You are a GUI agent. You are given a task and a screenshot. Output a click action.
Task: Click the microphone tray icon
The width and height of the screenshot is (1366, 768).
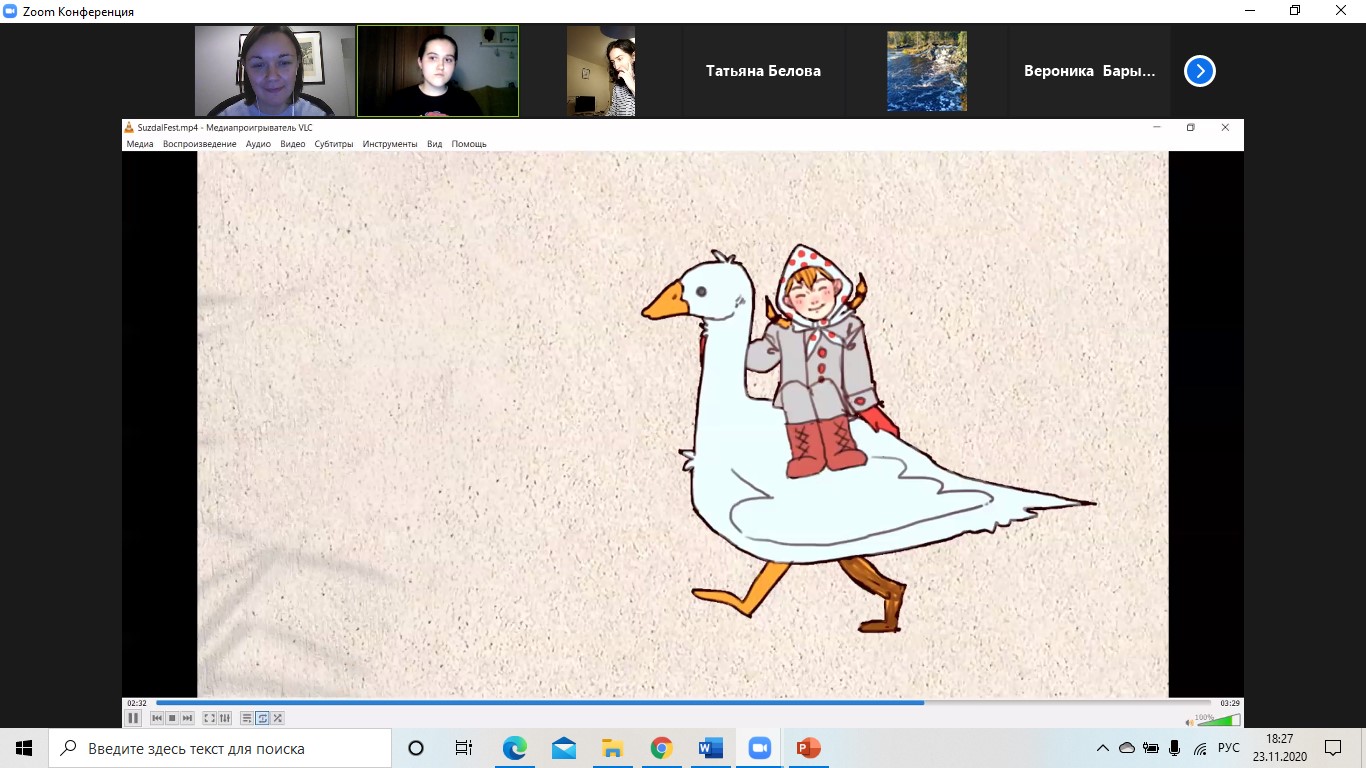coord(1175,748)
